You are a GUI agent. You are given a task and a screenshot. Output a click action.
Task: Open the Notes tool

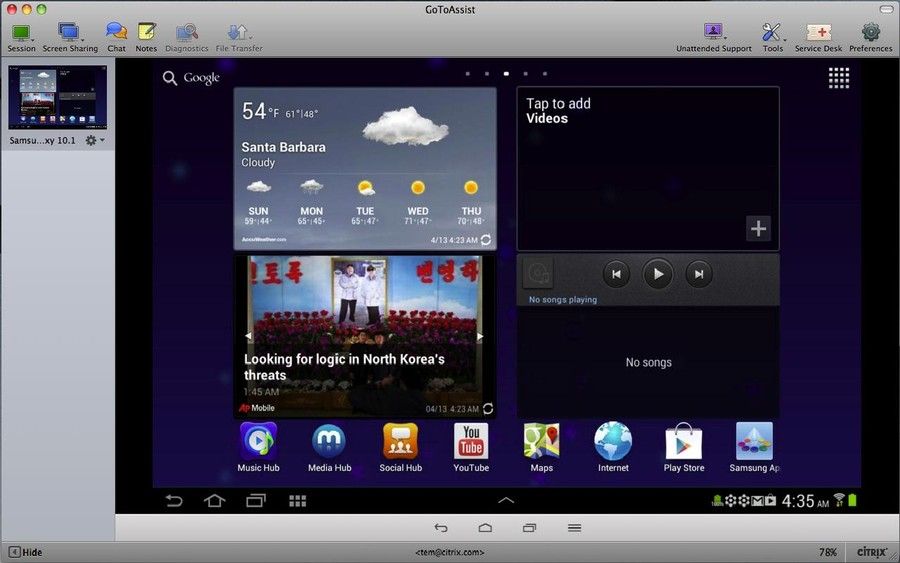pos(146,38)
